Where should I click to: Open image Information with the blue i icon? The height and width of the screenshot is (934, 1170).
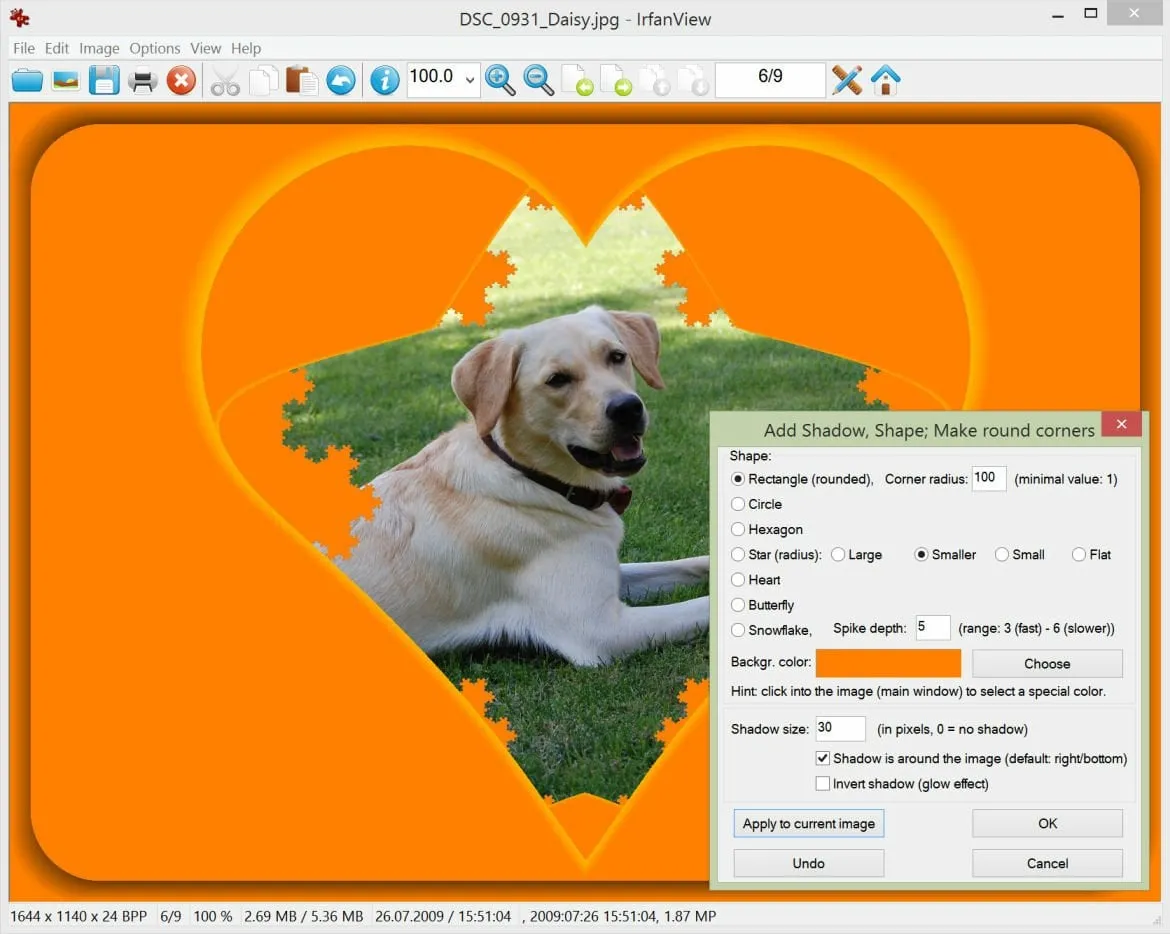[384, 80]
